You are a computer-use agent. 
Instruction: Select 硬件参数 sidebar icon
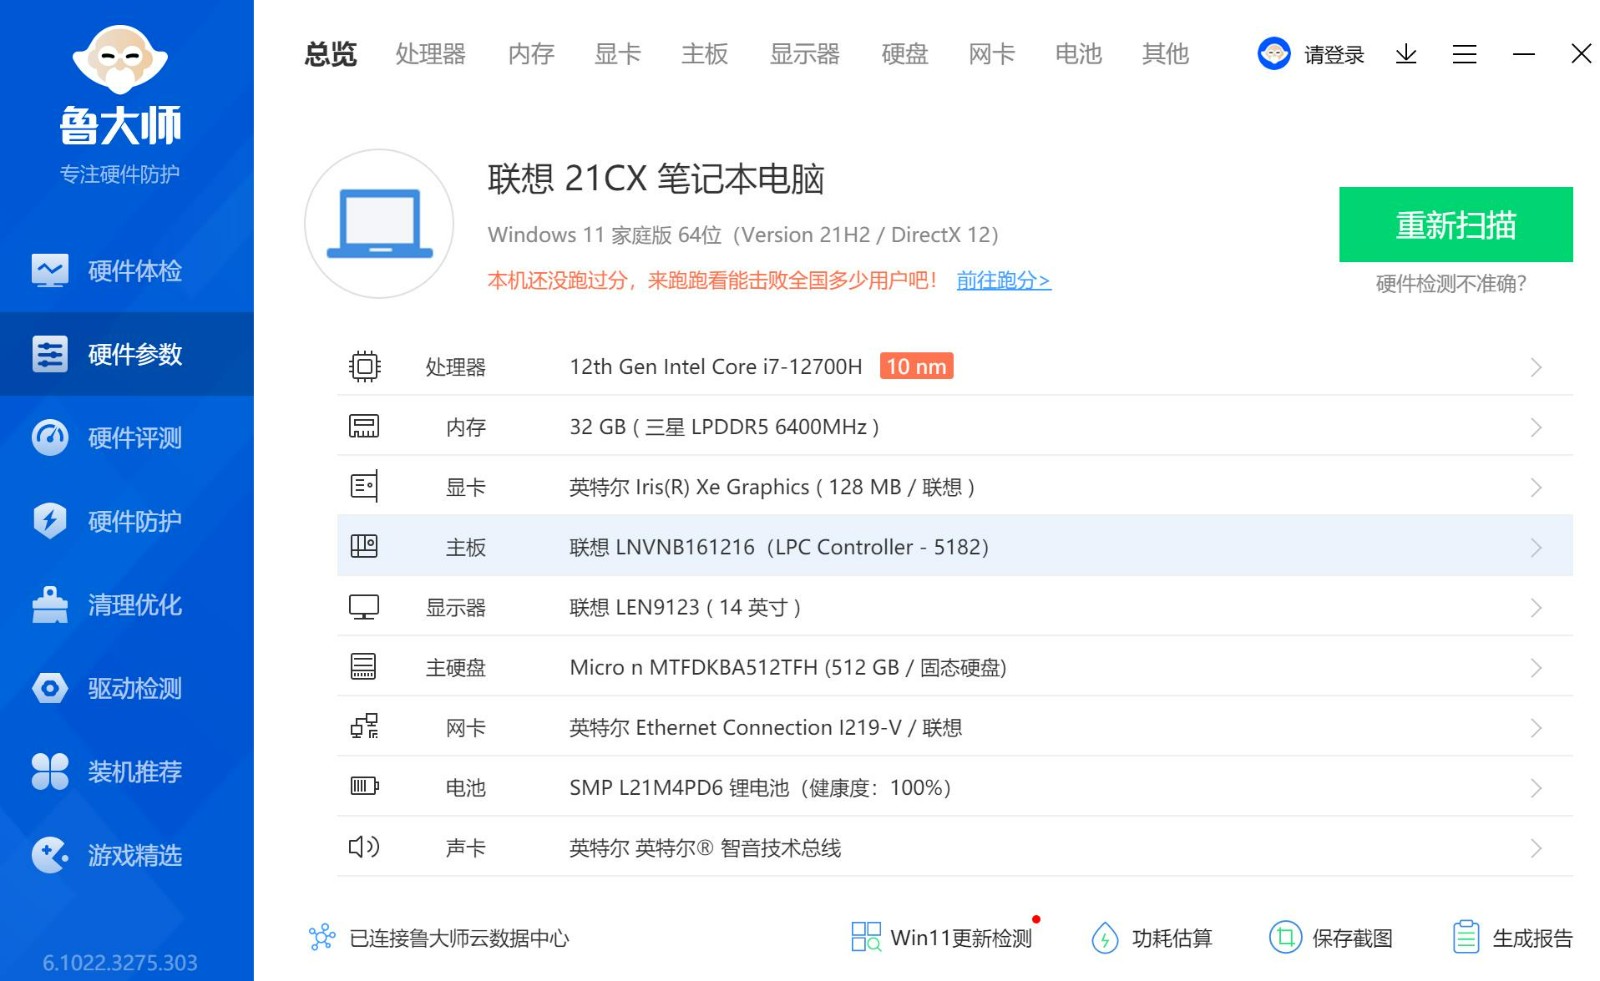click(49, 354)
